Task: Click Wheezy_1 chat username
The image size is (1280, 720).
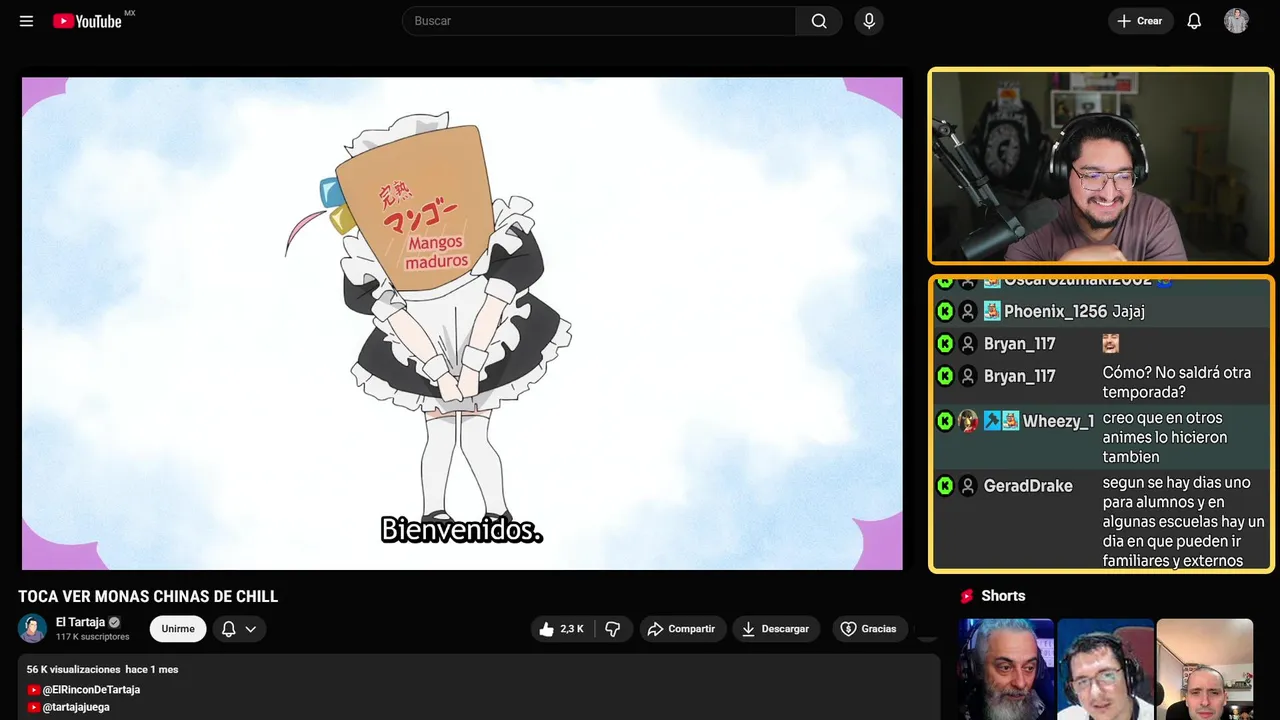Action: 1058,421
